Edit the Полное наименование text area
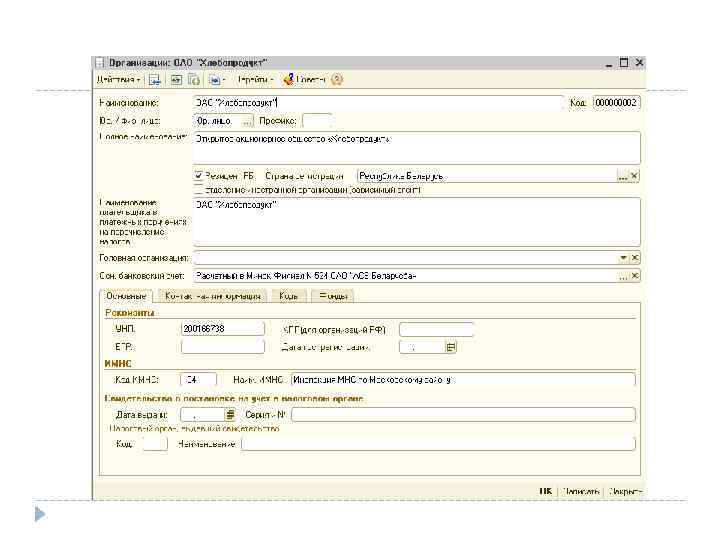The width and height of the screenshot is (720, 540). click(417, 148)
